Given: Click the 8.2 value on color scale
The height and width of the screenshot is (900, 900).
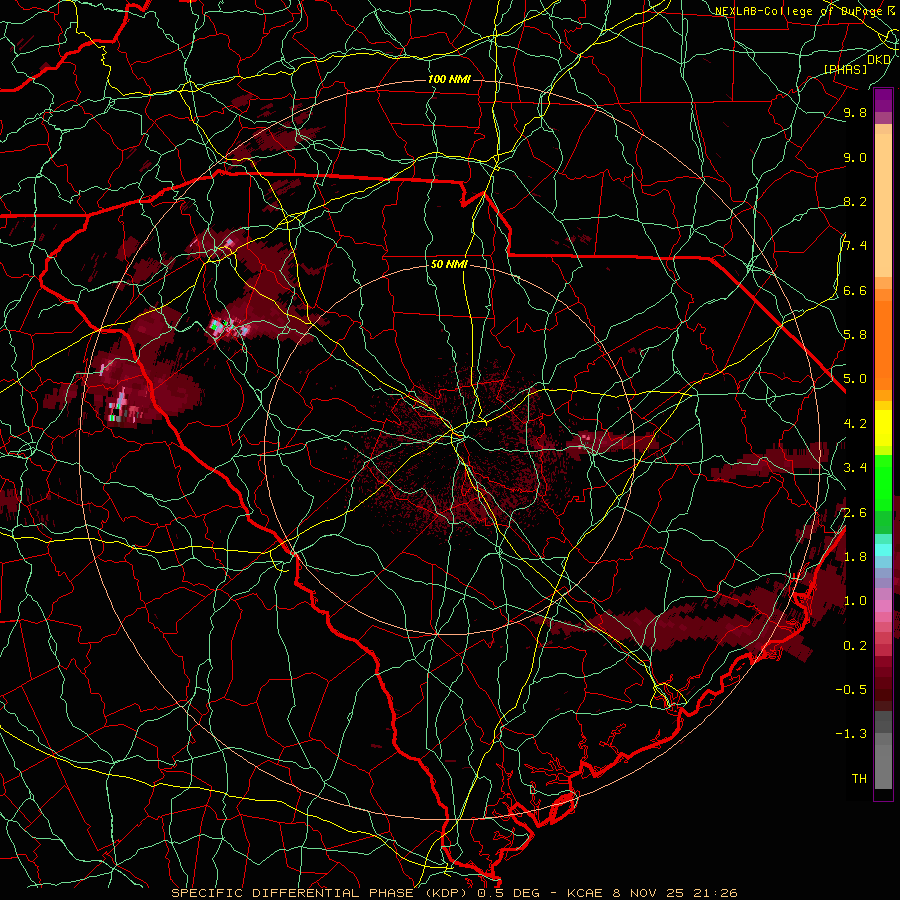Looking at the screenshot, I should [855, 201].
